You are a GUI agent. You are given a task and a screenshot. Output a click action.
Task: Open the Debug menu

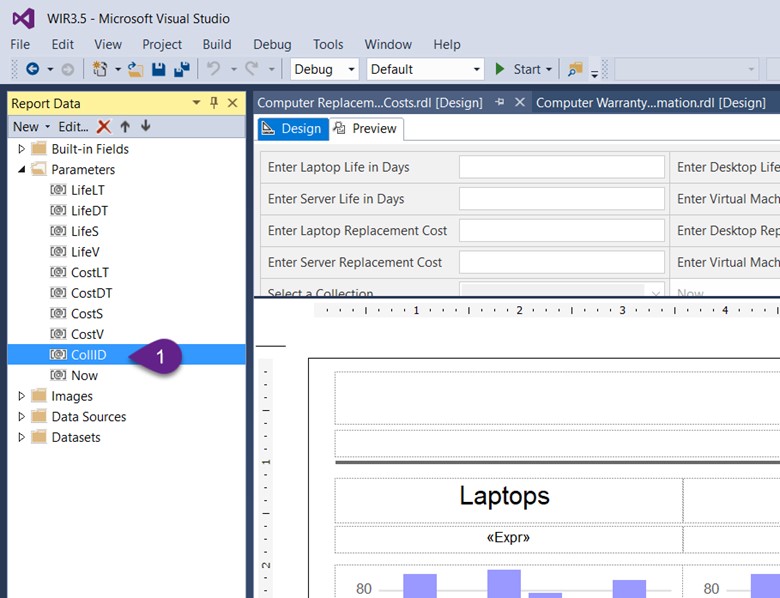272,44
